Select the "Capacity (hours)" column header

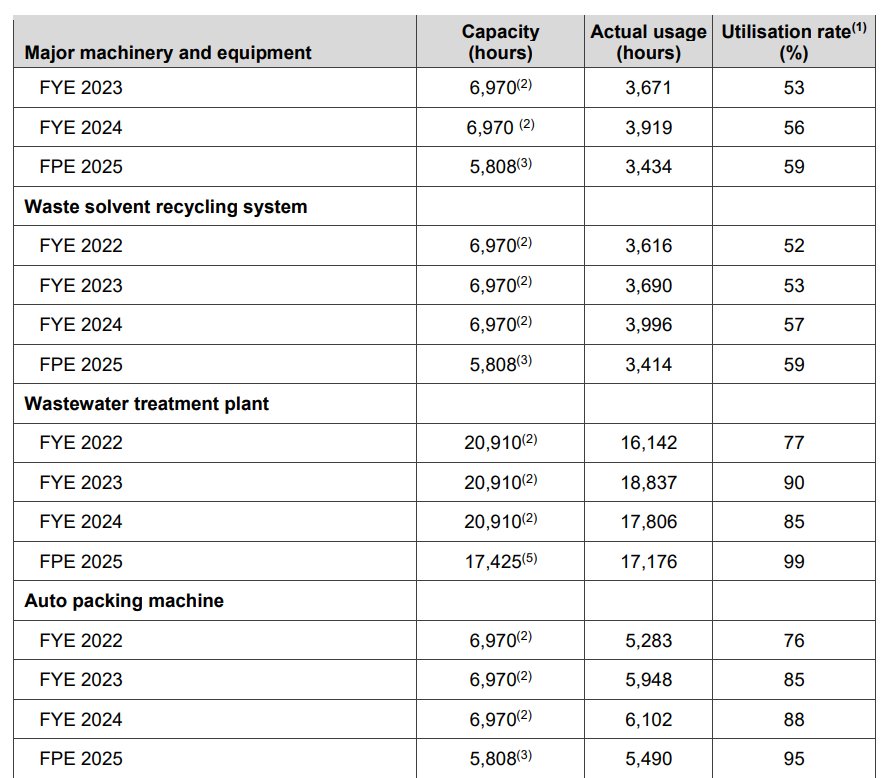click(500, 42)
